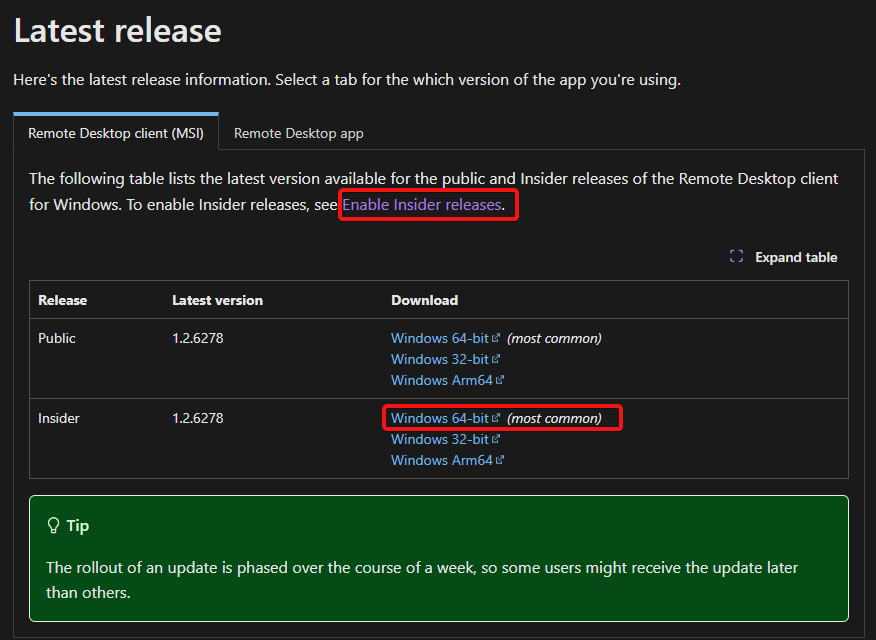This screenshot has height=640, width=876.
Task: Click external link icon beside Public Windows 64-bit
Action: 496,338
